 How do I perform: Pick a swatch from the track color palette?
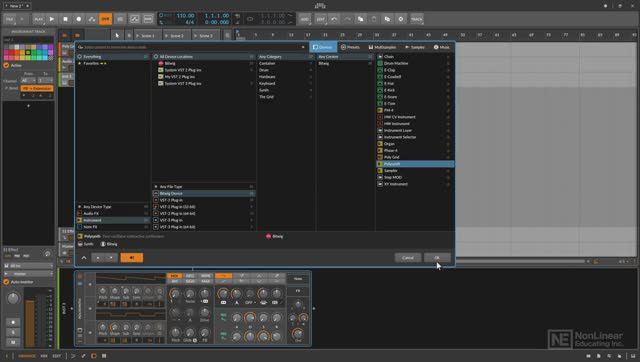(x=28, y=52)
